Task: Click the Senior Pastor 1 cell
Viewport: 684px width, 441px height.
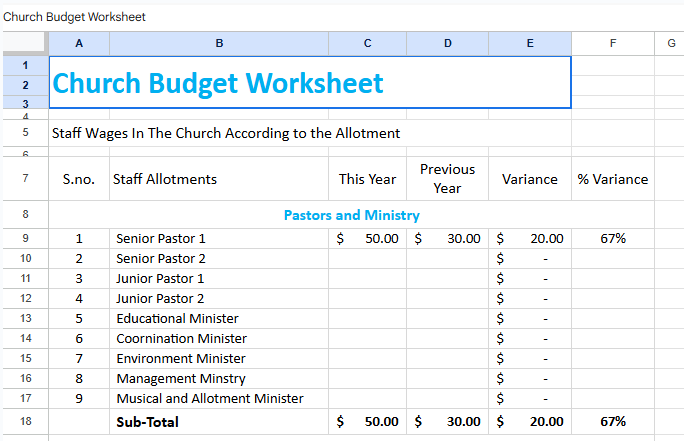Action: point(219,239)
